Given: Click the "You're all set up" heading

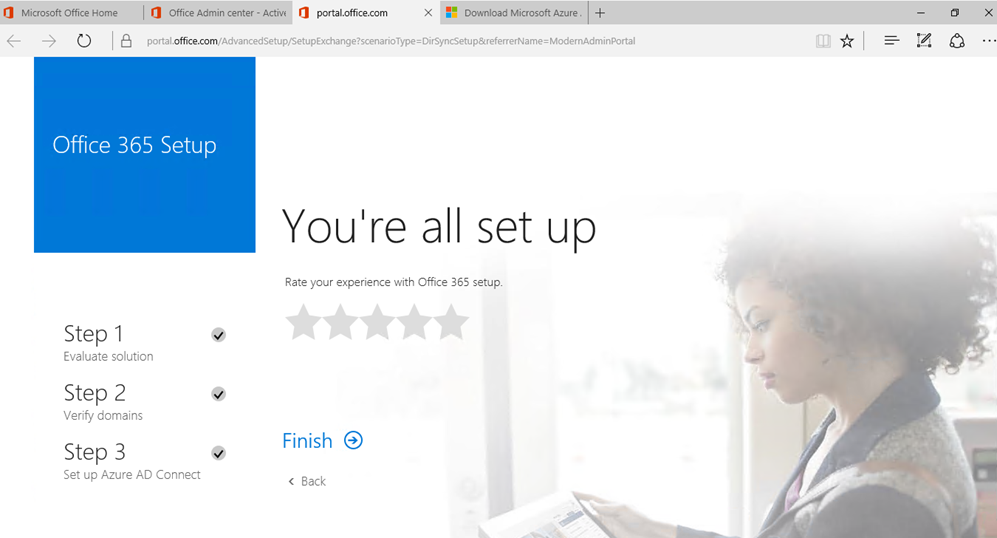Looking at the screenshot, I should (439, 227).
